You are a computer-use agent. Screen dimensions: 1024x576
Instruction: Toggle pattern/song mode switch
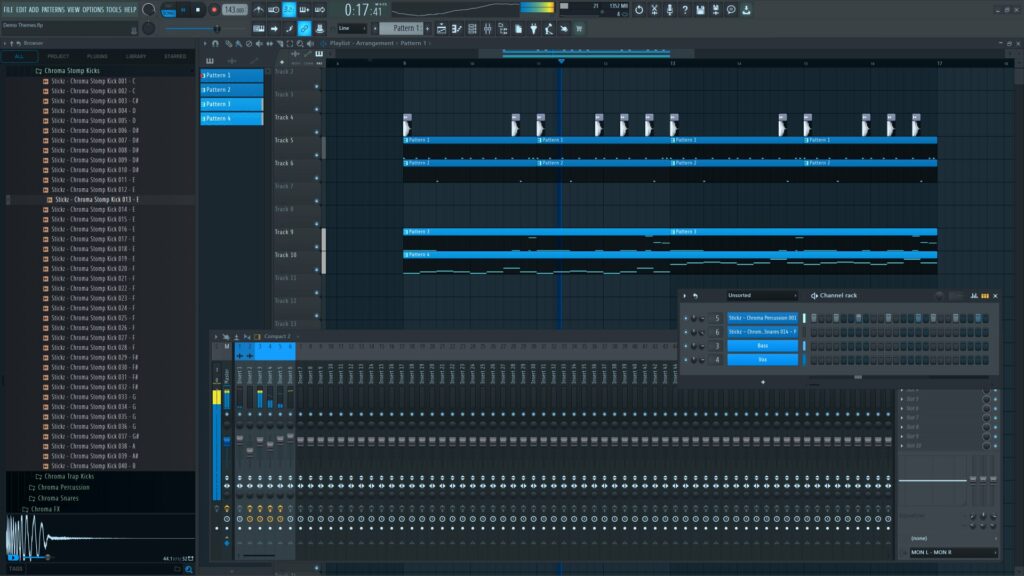click(x=169, y=10)
